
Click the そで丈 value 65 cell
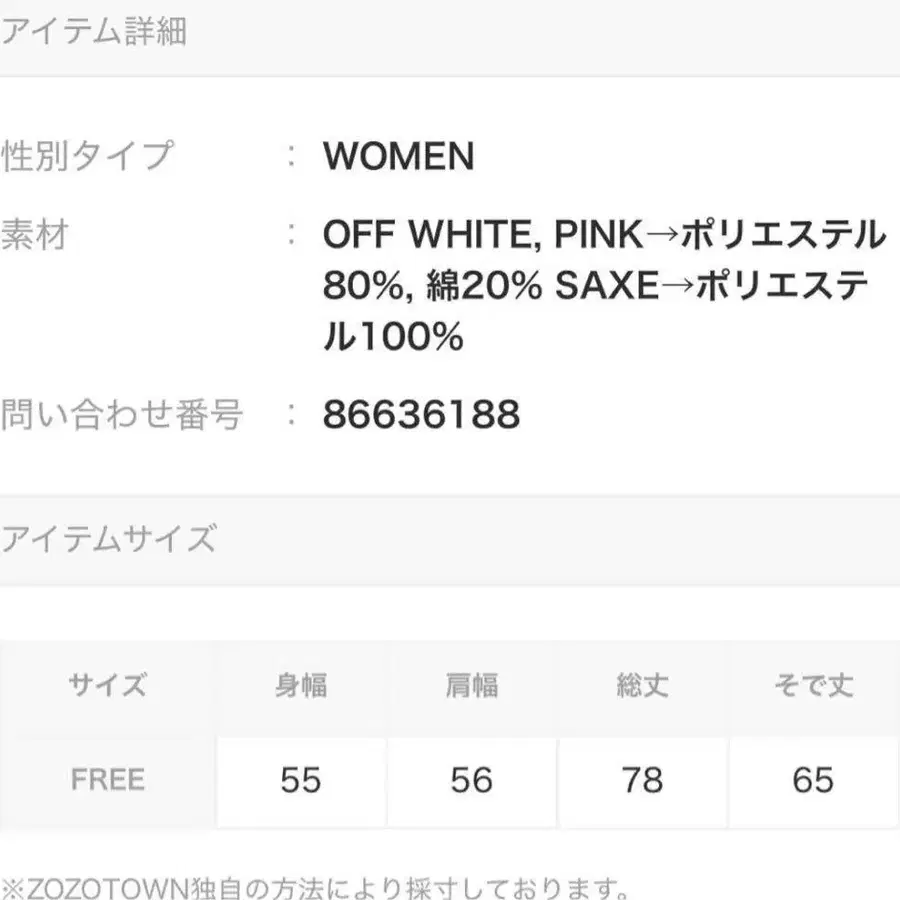click(x=813, y=780)
